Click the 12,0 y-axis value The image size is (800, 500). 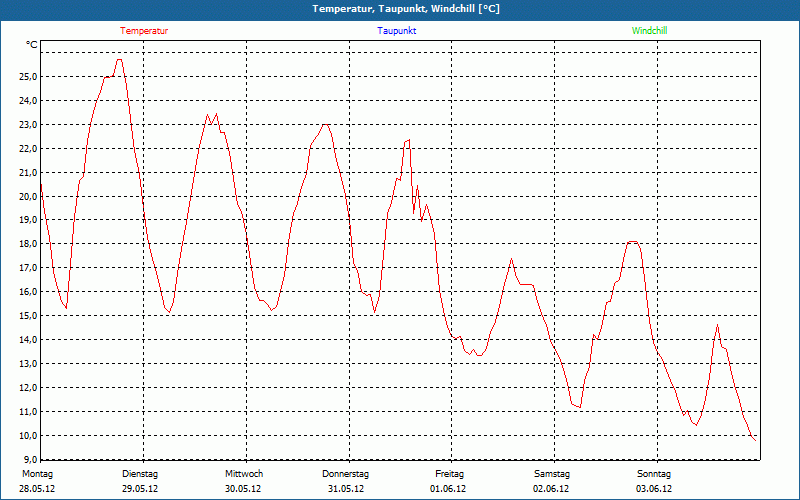[x=28, y=388]
